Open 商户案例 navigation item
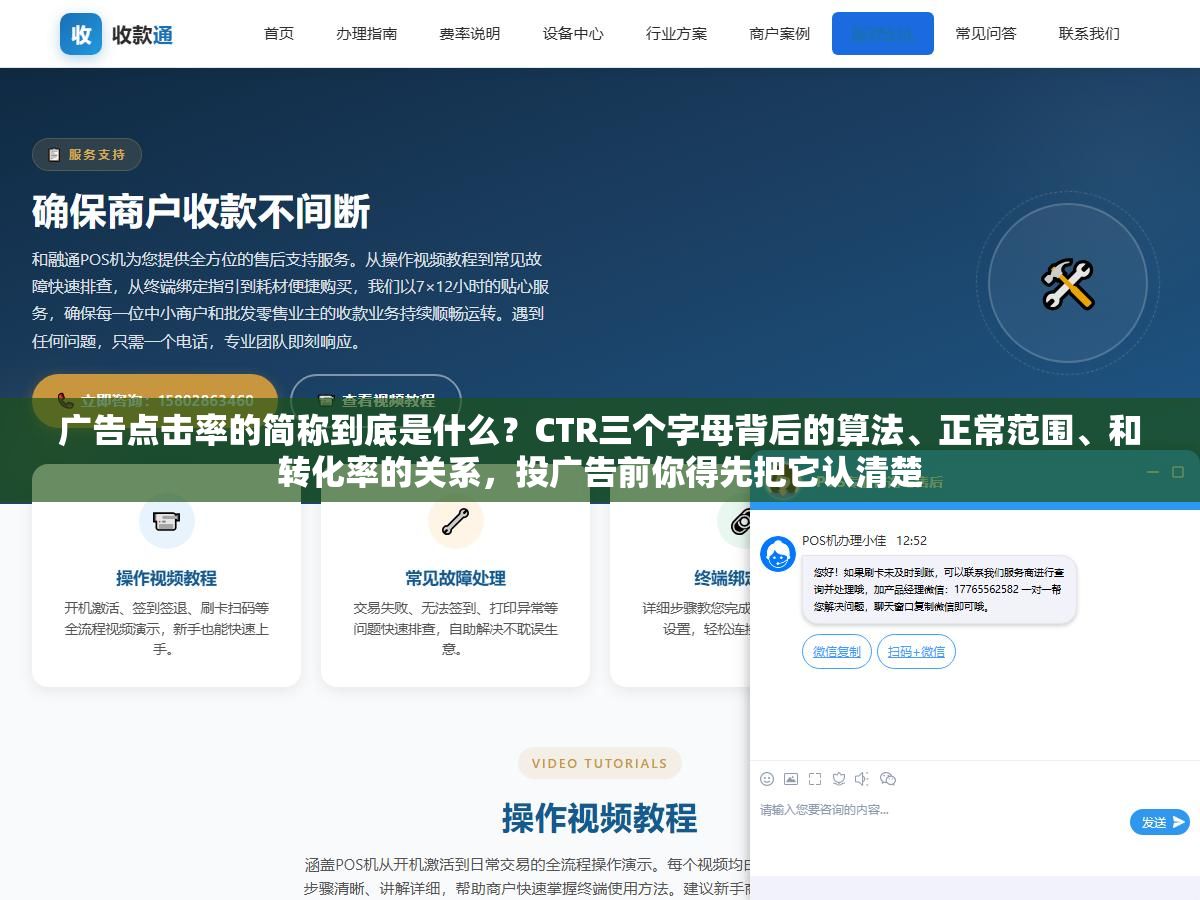Screen dimensions: 1200x900 pos(780,33)
